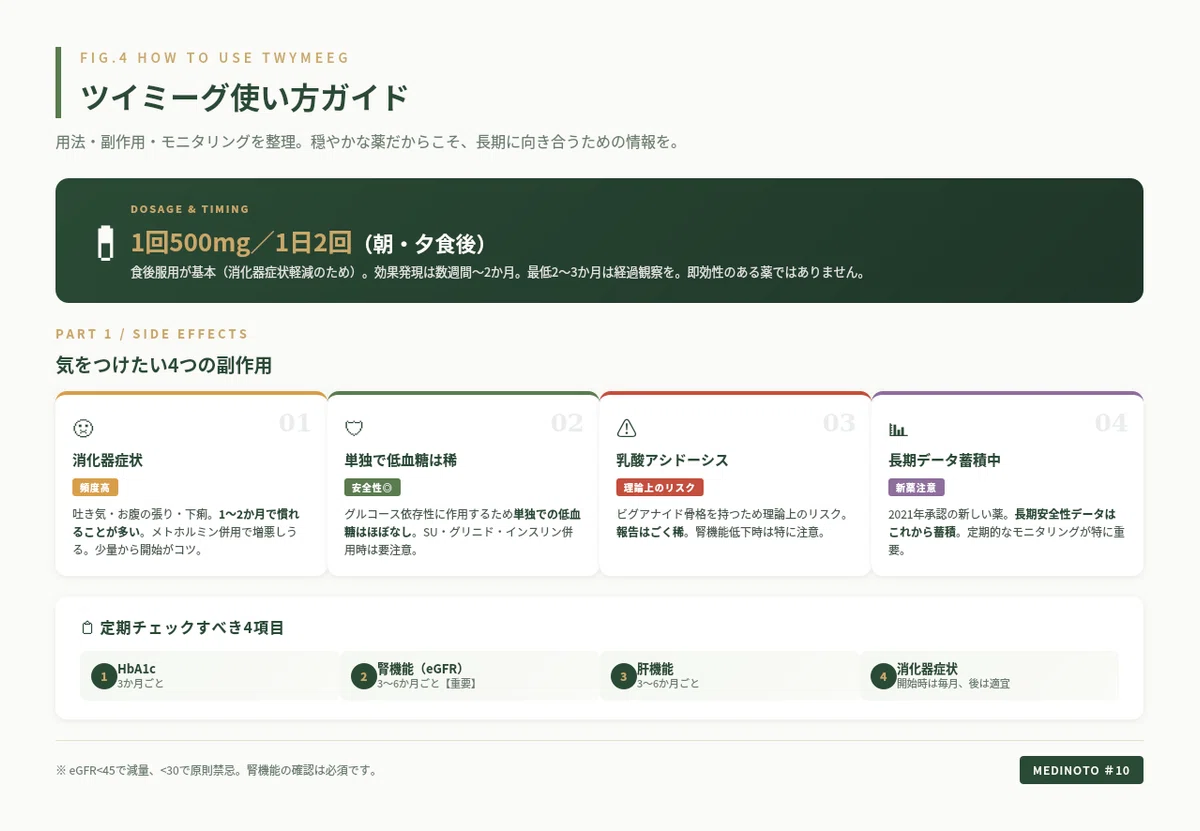Click the FIG.4 HOW TO USE TWYMEEG label

point(215,58)
